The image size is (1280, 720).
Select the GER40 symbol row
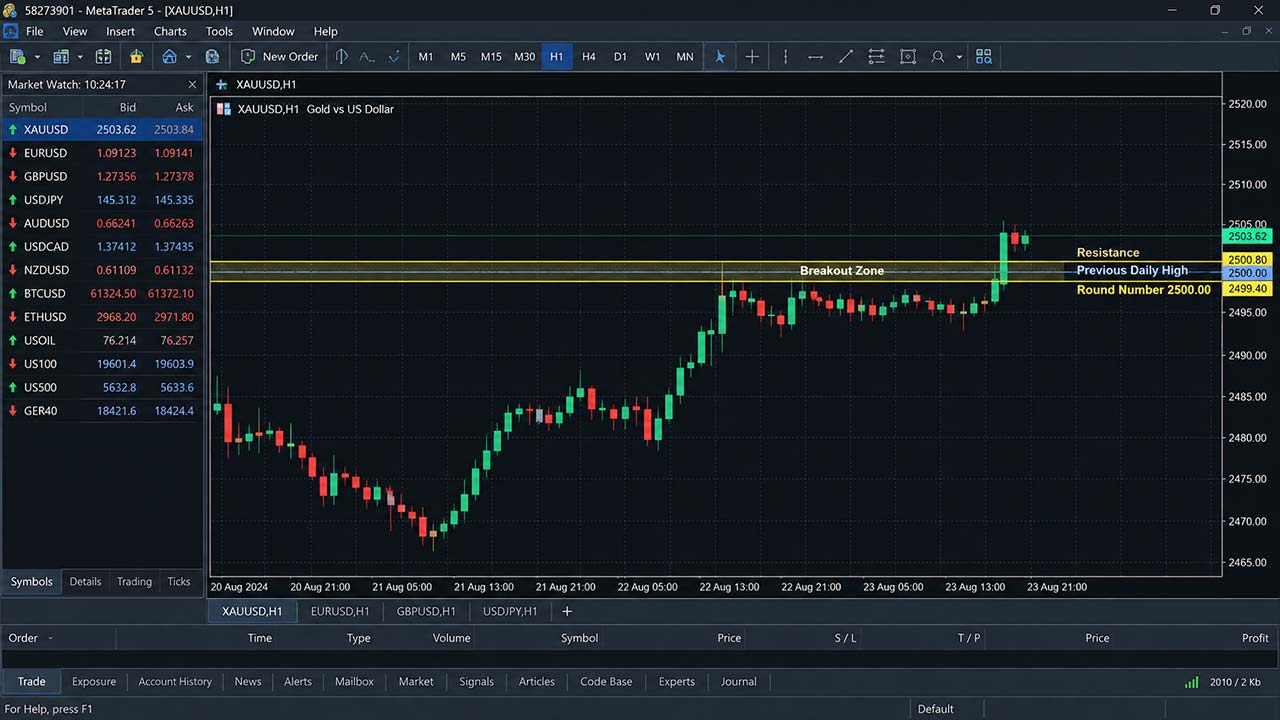coord(102,410)
